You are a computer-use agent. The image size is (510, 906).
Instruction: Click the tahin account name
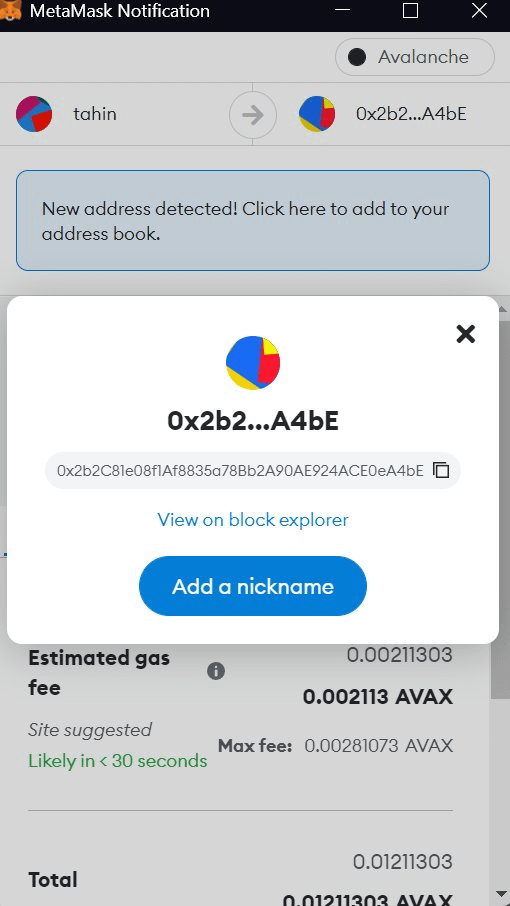(95, 114)
